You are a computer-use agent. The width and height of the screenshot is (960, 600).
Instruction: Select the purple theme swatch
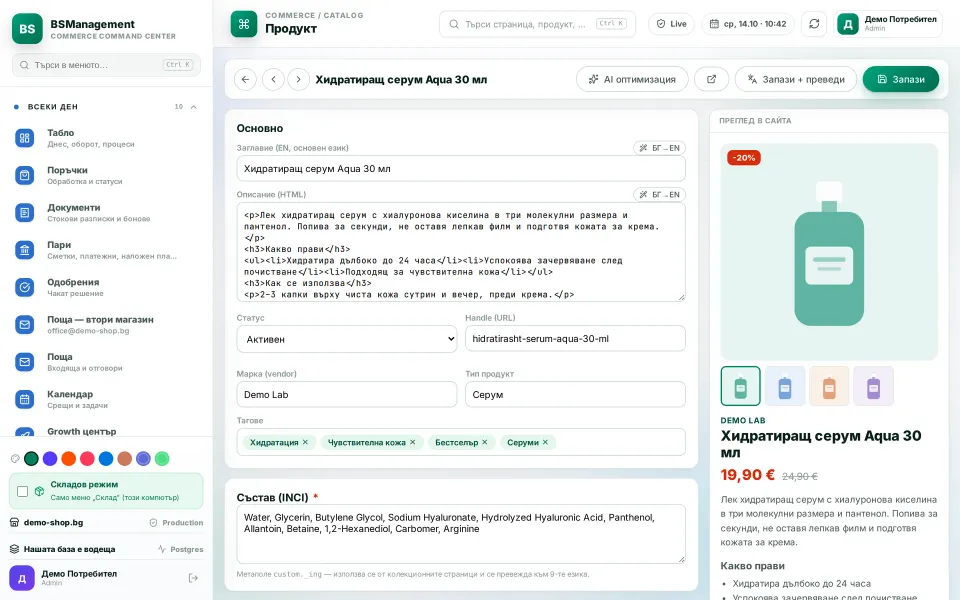pyautogui.click(x=50, y=459)
